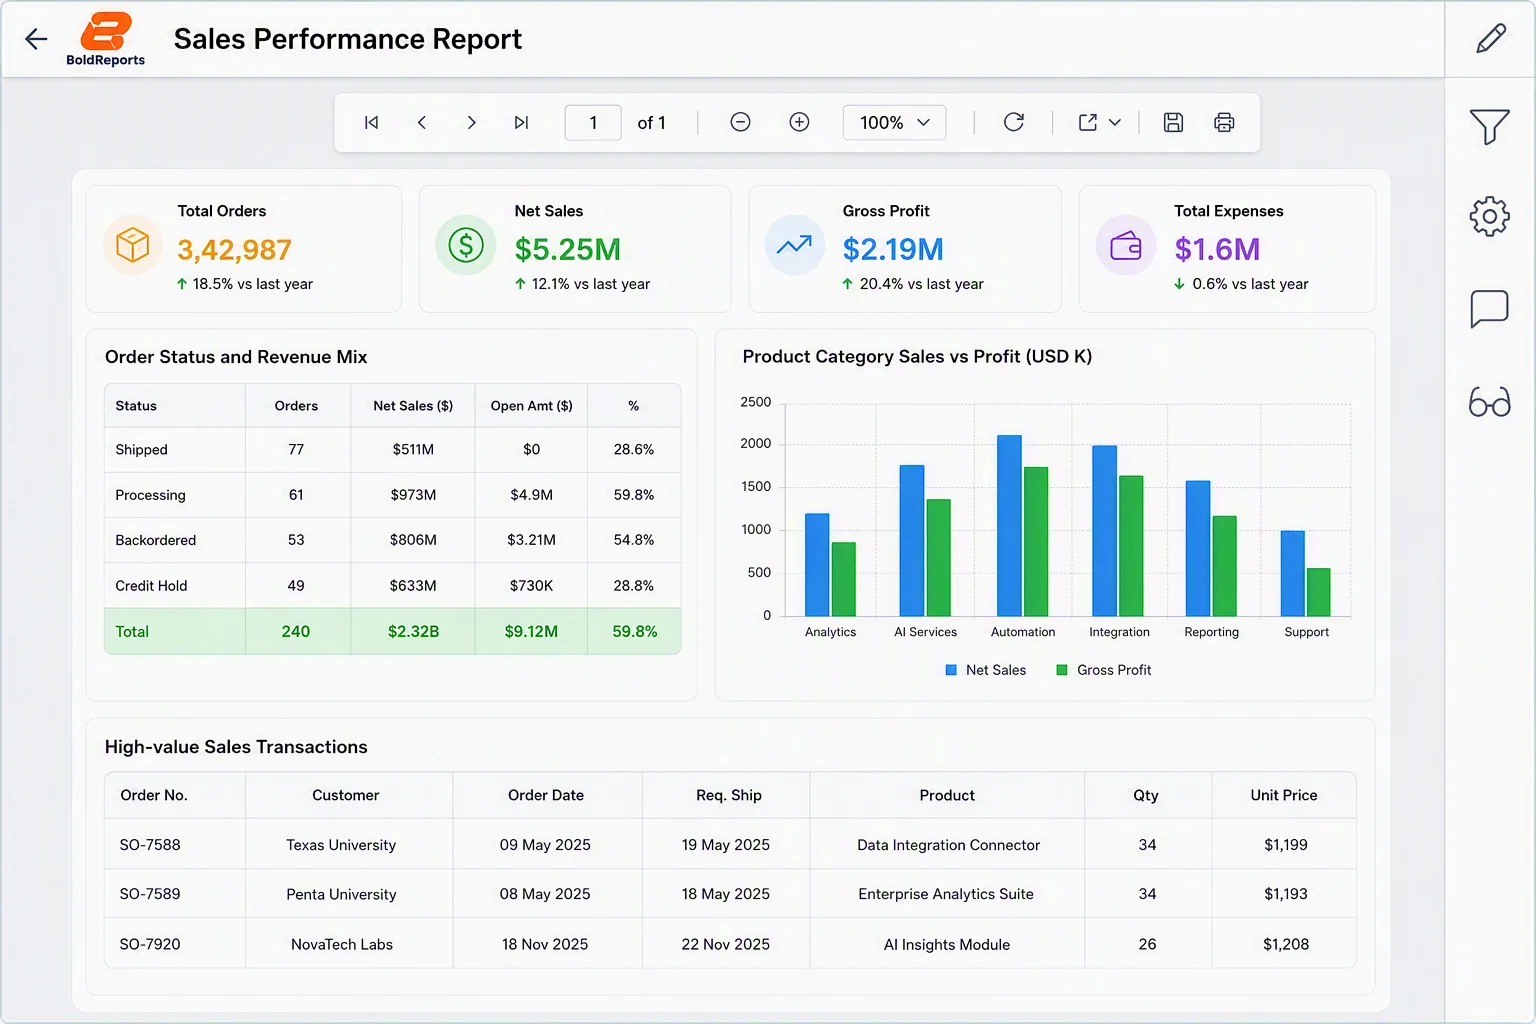This screenshot has width=1536, height=1024.
Task: Select order date 18 Nov 2025
Action: pos(545,944)
